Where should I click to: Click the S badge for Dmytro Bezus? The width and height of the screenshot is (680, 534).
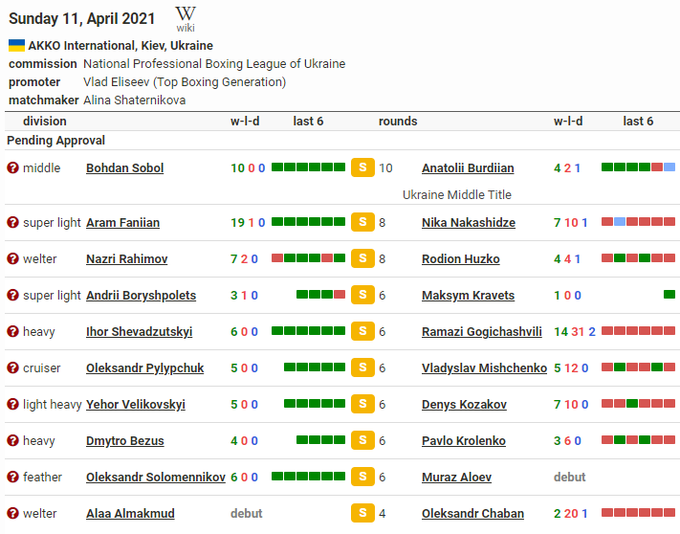[x=363, y=441]
